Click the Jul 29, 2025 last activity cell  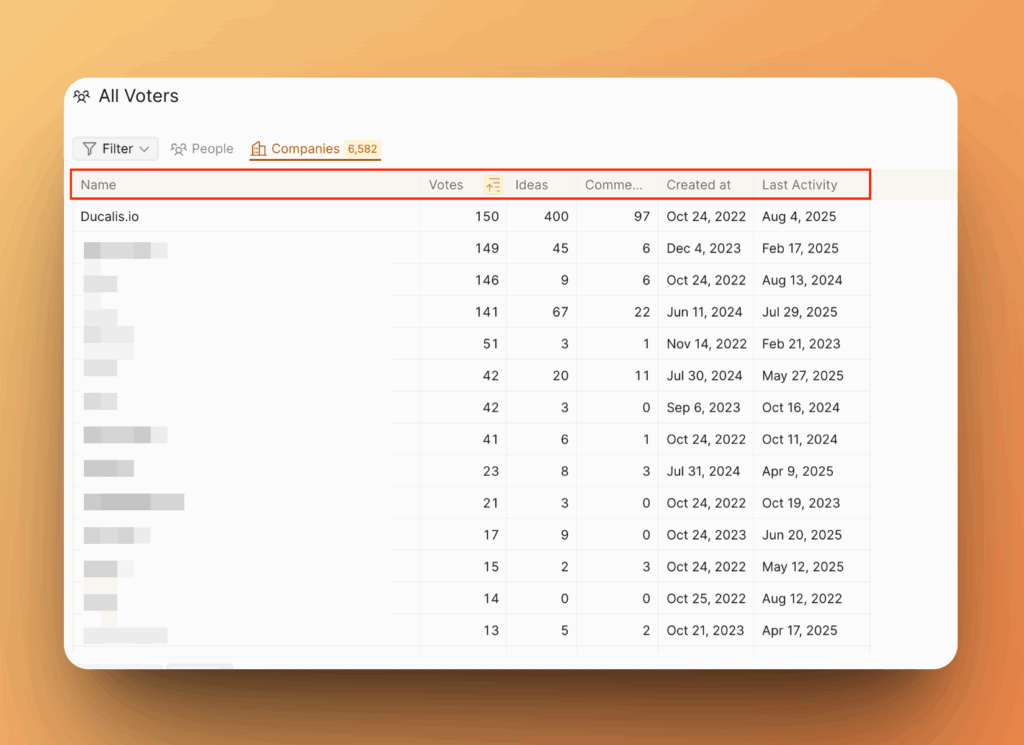point(799,312)
